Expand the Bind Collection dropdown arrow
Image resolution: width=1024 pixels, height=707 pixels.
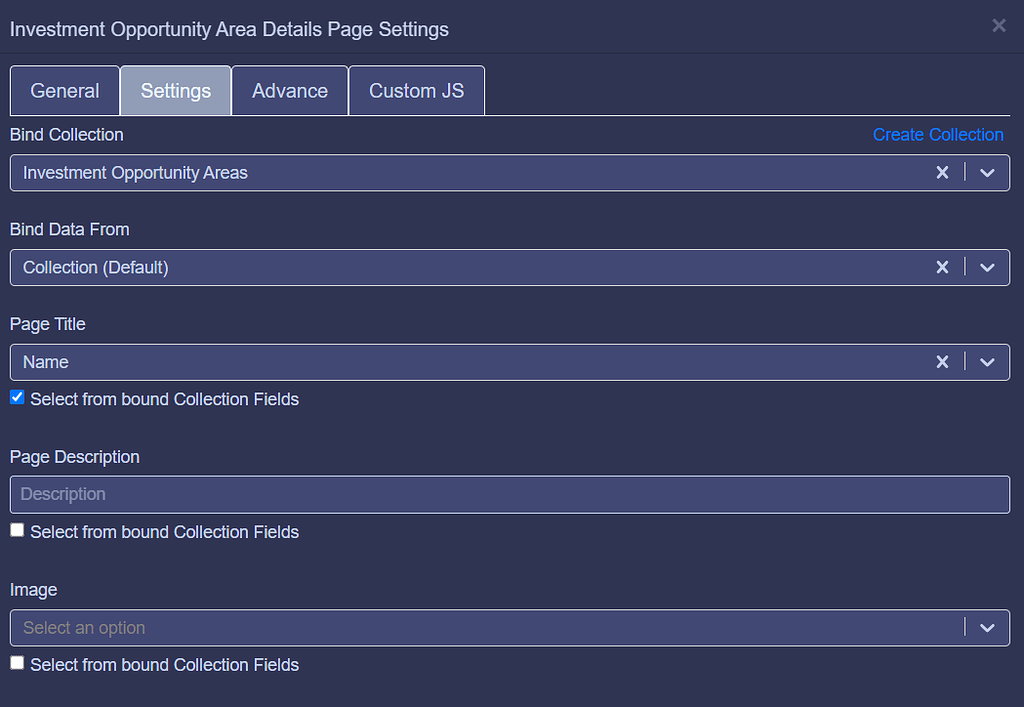click(987, 173)
